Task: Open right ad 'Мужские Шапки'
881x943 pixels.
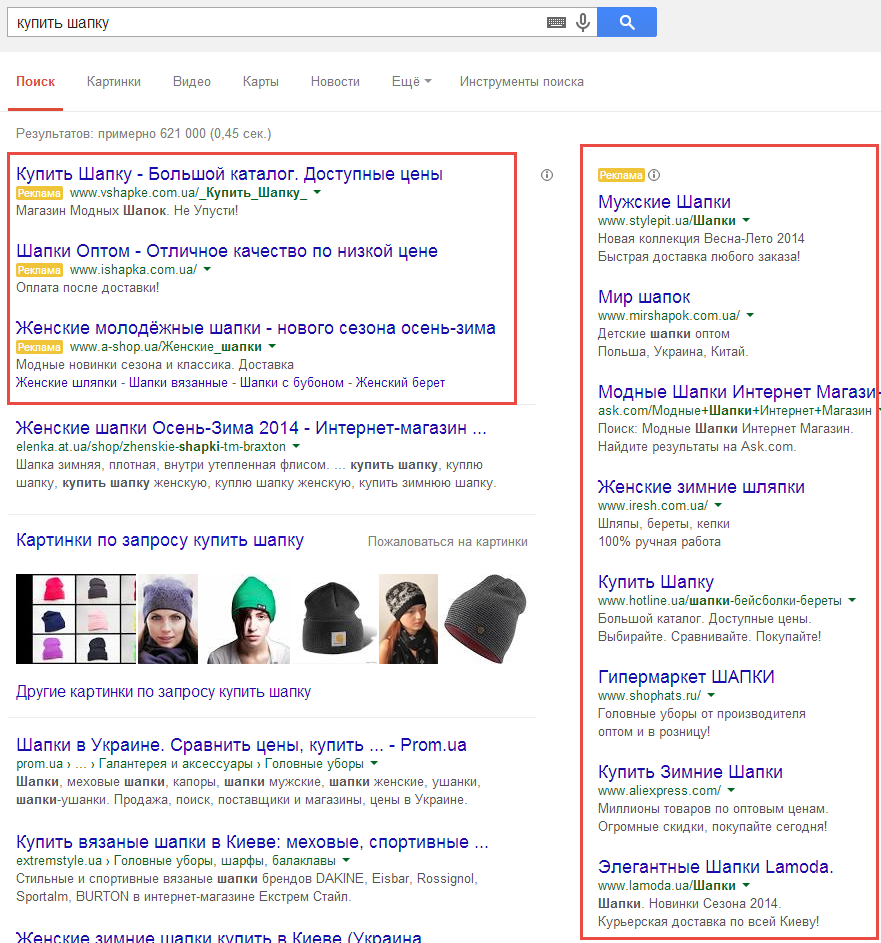Action: pos(664,201)
